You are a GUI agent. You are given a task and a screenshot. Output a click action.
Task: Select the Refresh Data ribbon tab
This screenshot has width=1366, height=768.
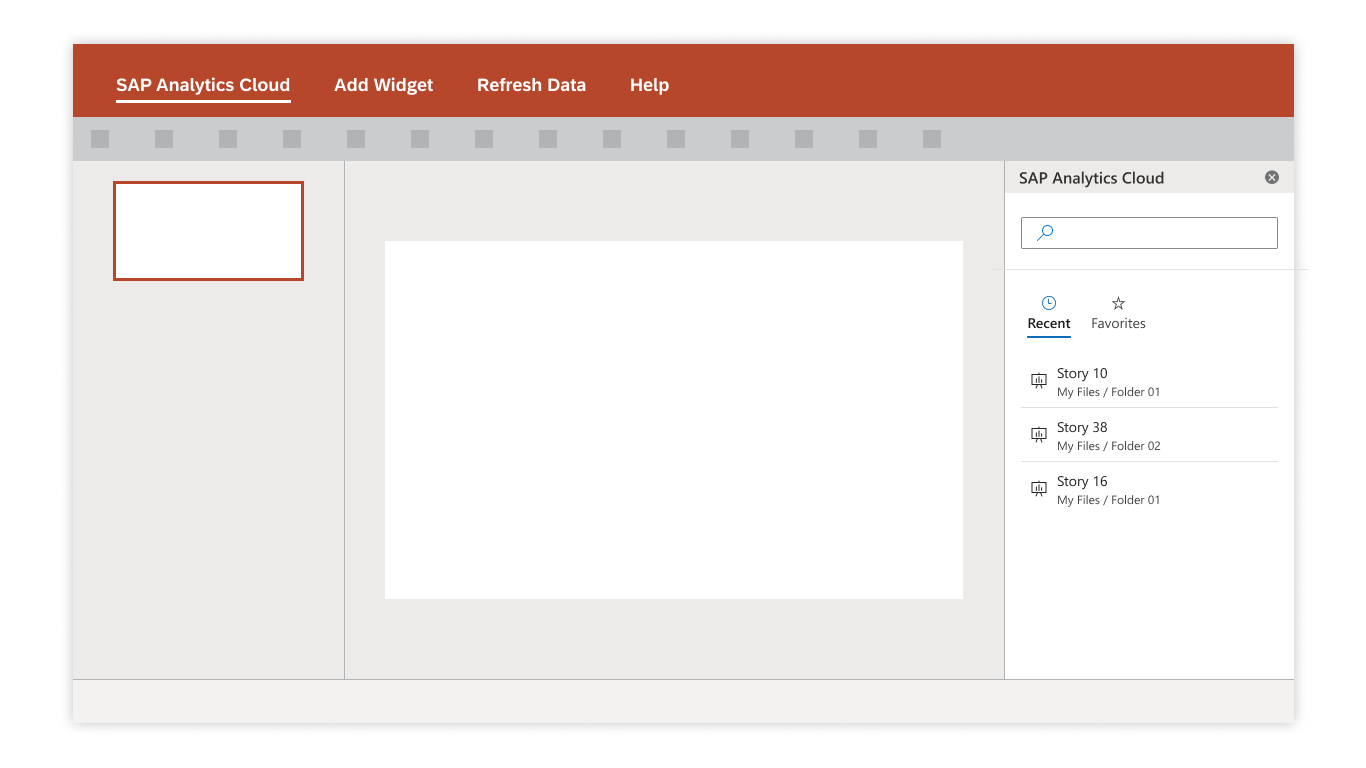pyautogui.click(x=531, y=85)
